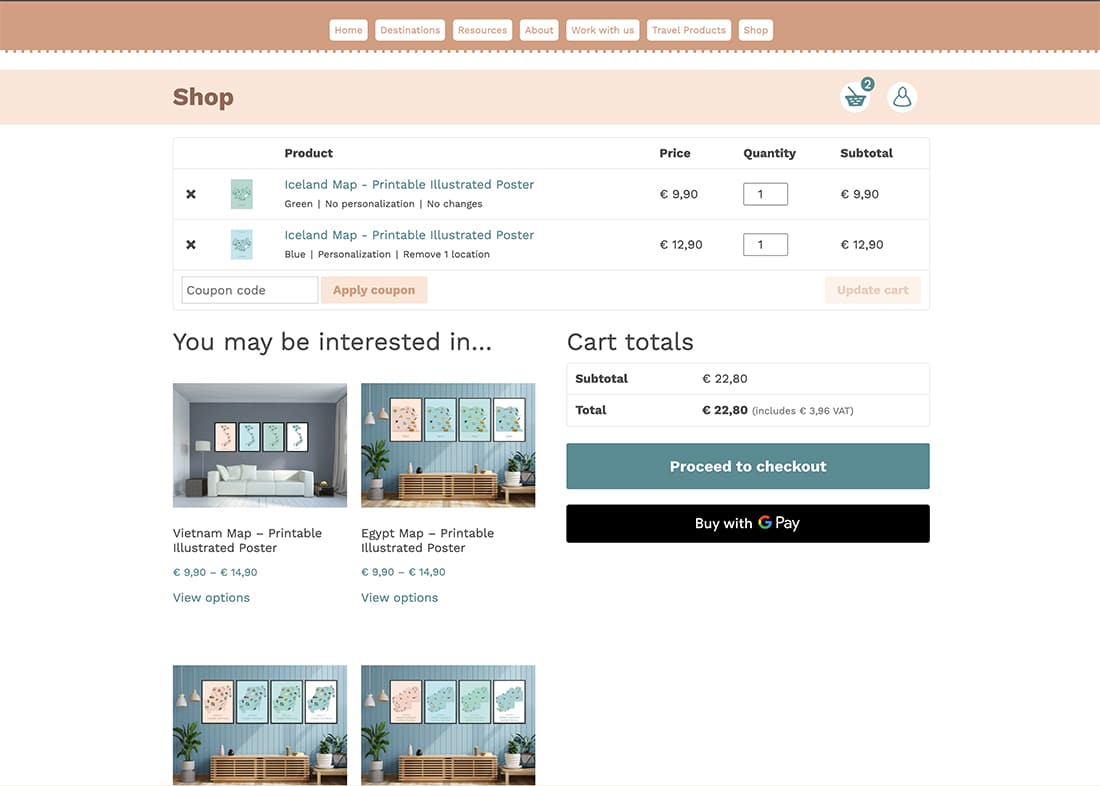1100x786 pixels.
Task: Click View options under Vietnam Map
Action: coord(211,597)
